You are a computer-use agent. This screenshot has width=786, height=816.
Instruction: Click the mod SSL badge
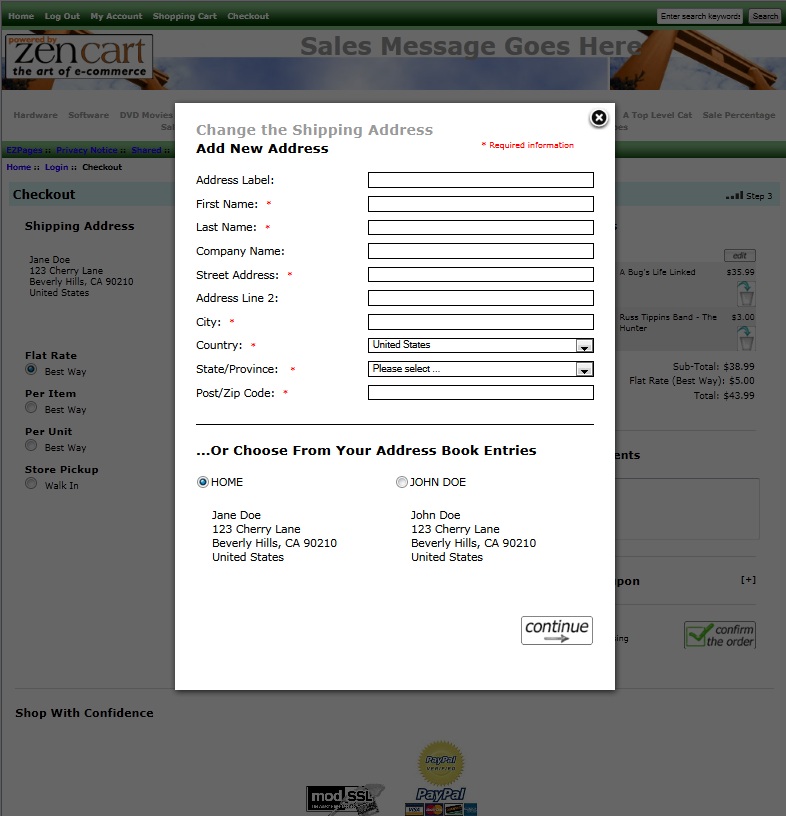(345, 799)
